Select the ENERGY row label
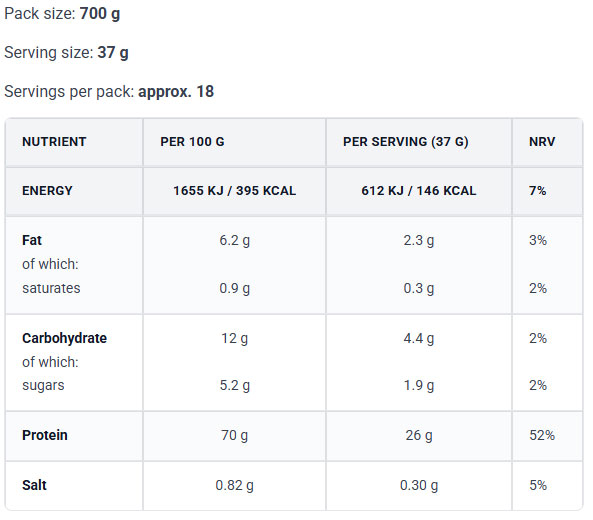This screenshot has height=520, width=593. tap(47, 191)
